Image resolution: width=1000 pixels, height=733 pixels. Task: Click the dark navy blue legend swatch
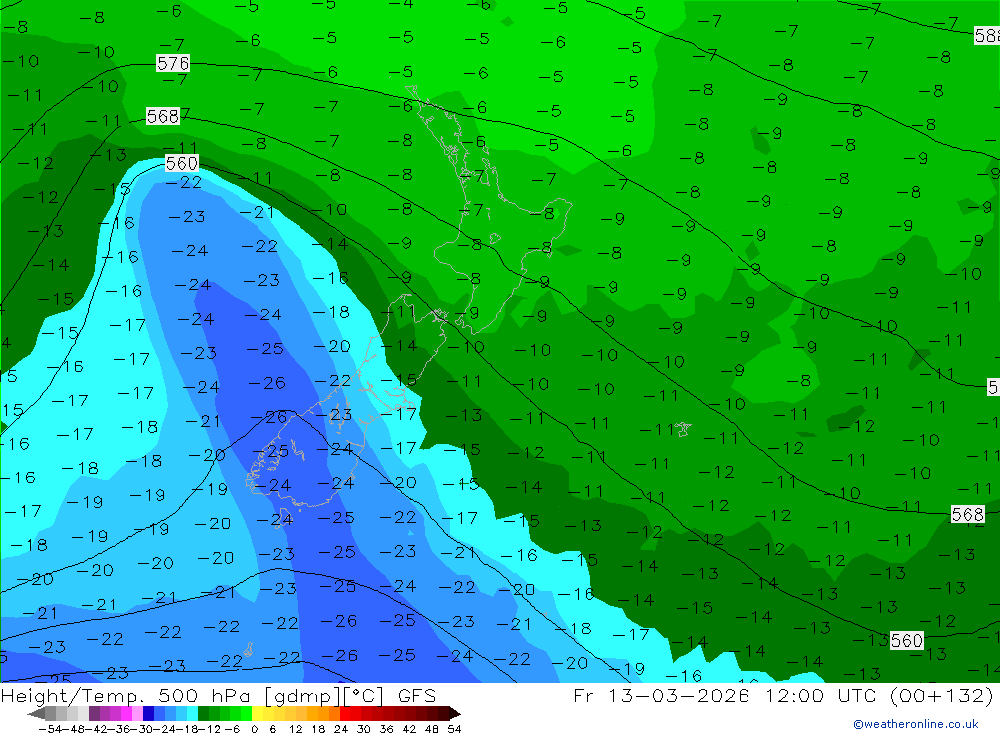click(149, 713)
